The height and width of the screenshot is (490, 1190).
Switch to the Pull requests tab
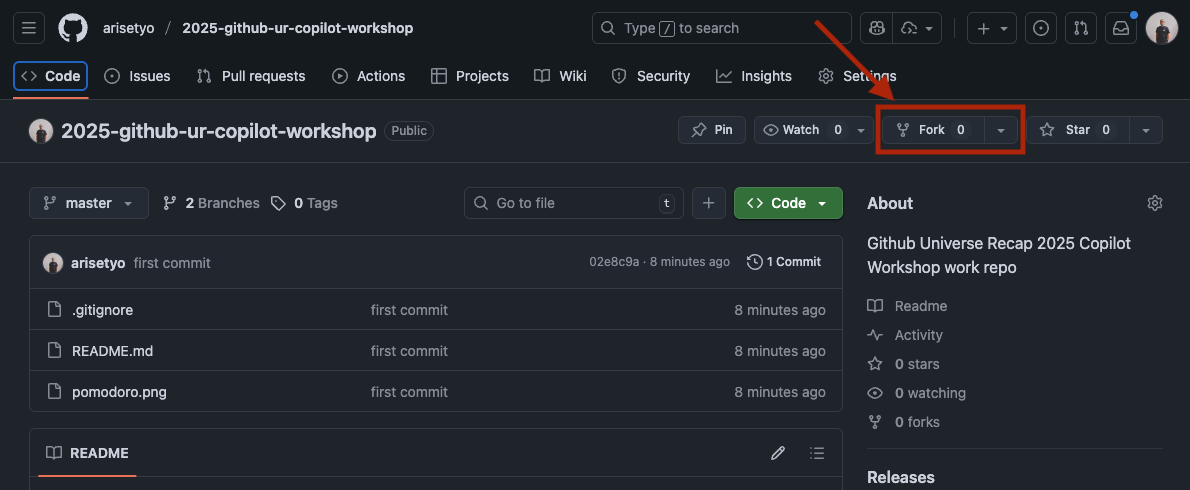point(251,76)
